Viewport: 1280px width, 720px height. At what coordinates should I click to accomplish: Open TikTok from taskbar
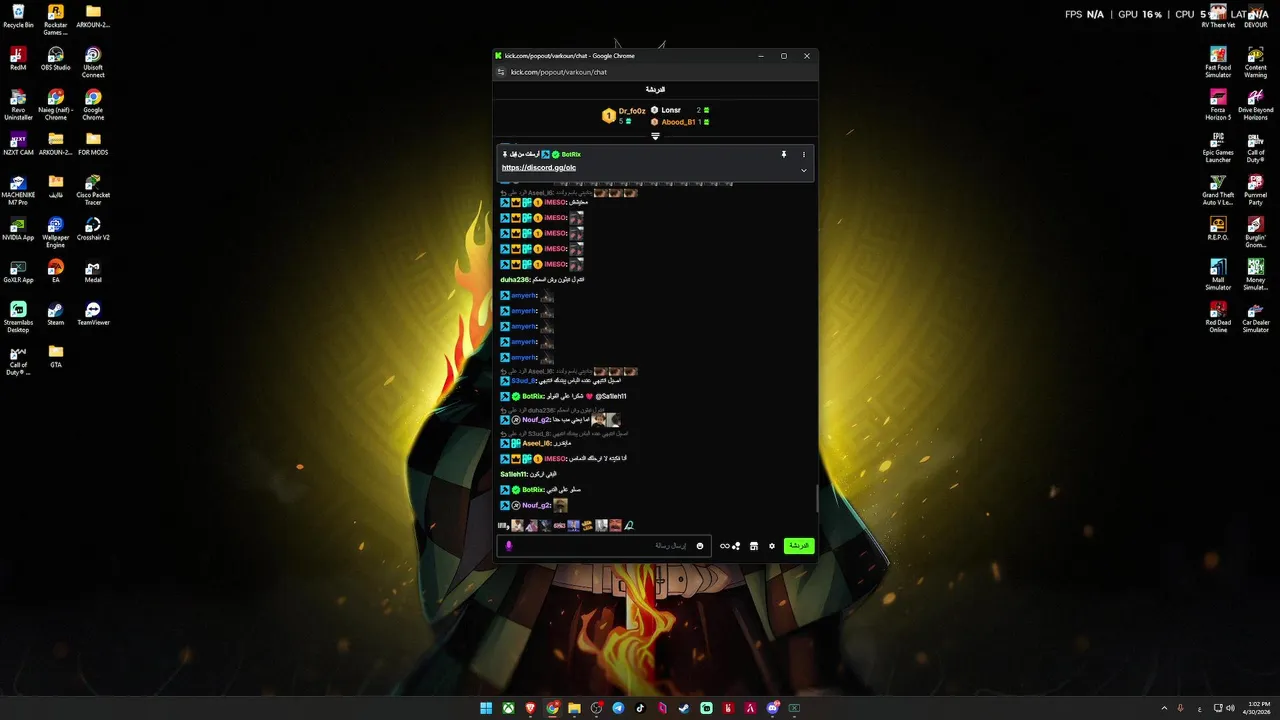click(x=640, y=708)
